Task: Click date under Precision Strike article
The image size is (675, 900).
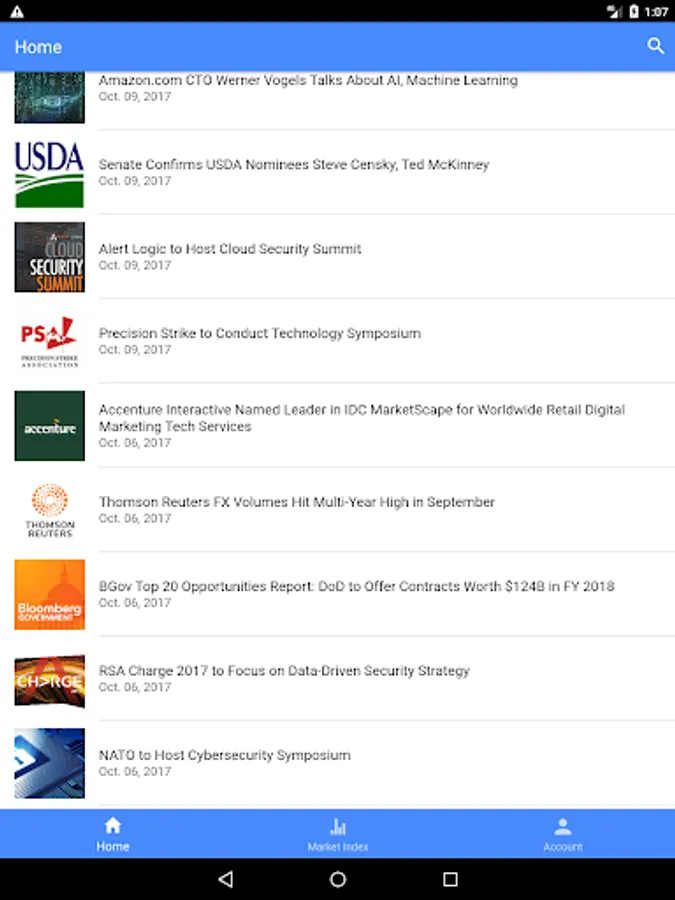Action: point(135,350)
